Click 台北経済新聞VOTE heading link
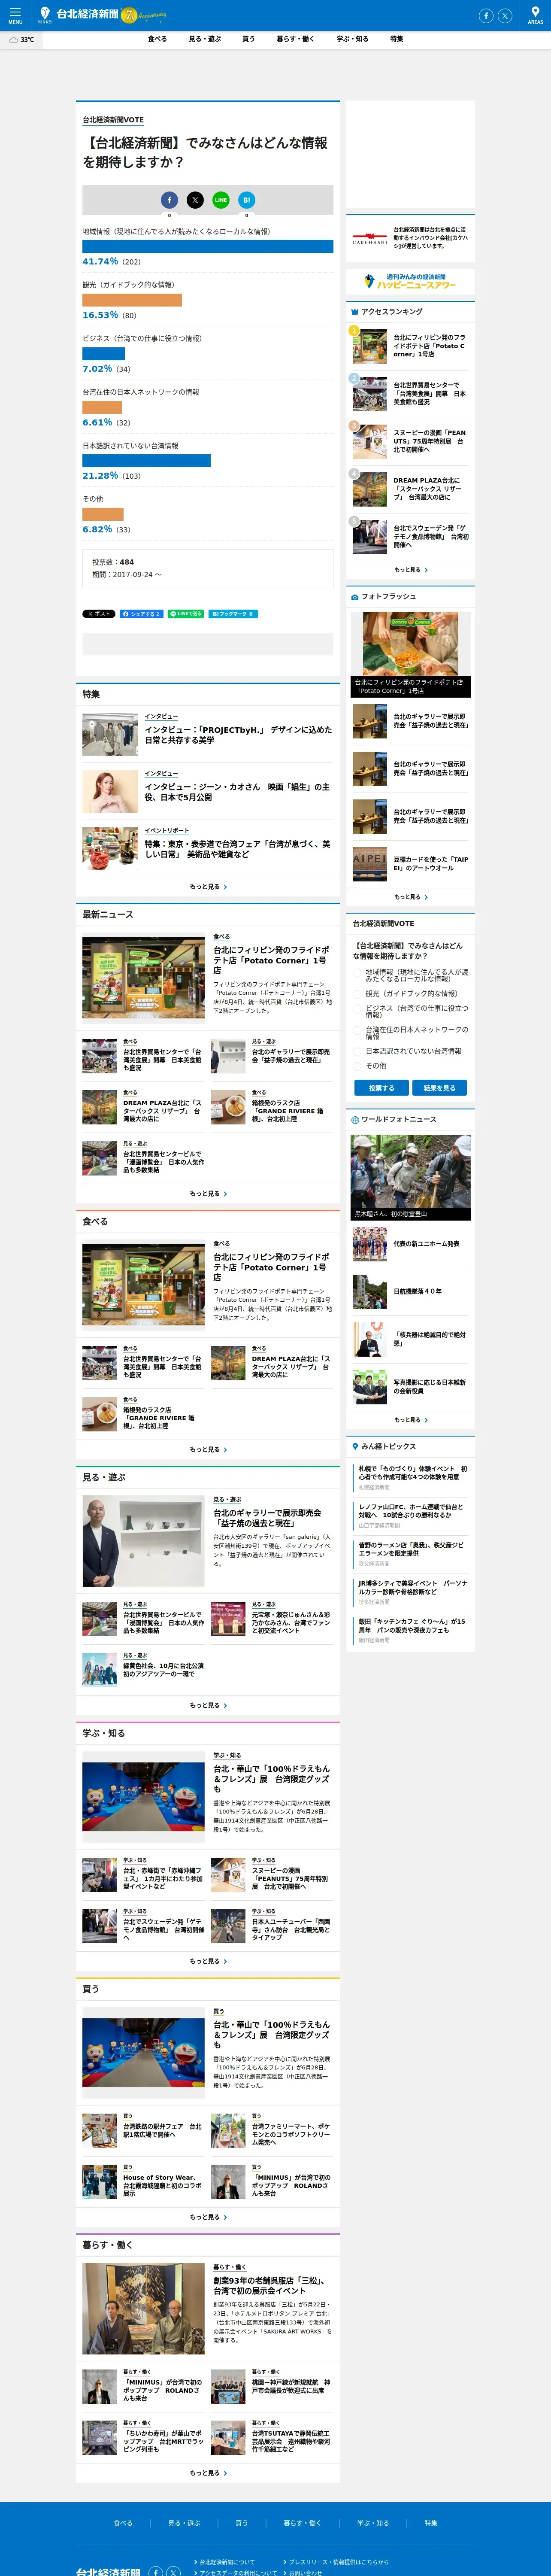The height and width of the screenshot is (2576, 551). [x=113, y=120]
